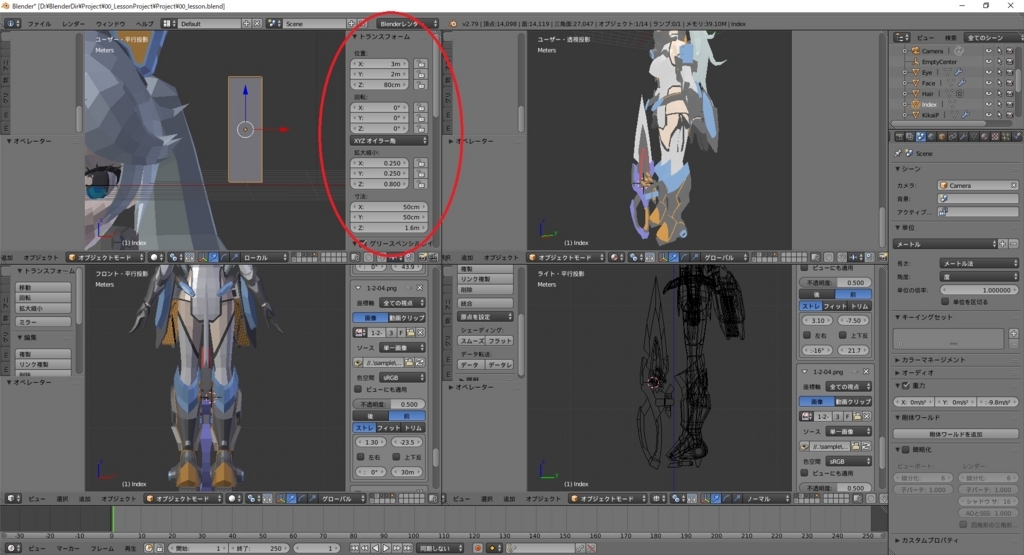Toggle the 重力 gravity checkbox
The image size is (1024, 555).
tap(906, 385)
